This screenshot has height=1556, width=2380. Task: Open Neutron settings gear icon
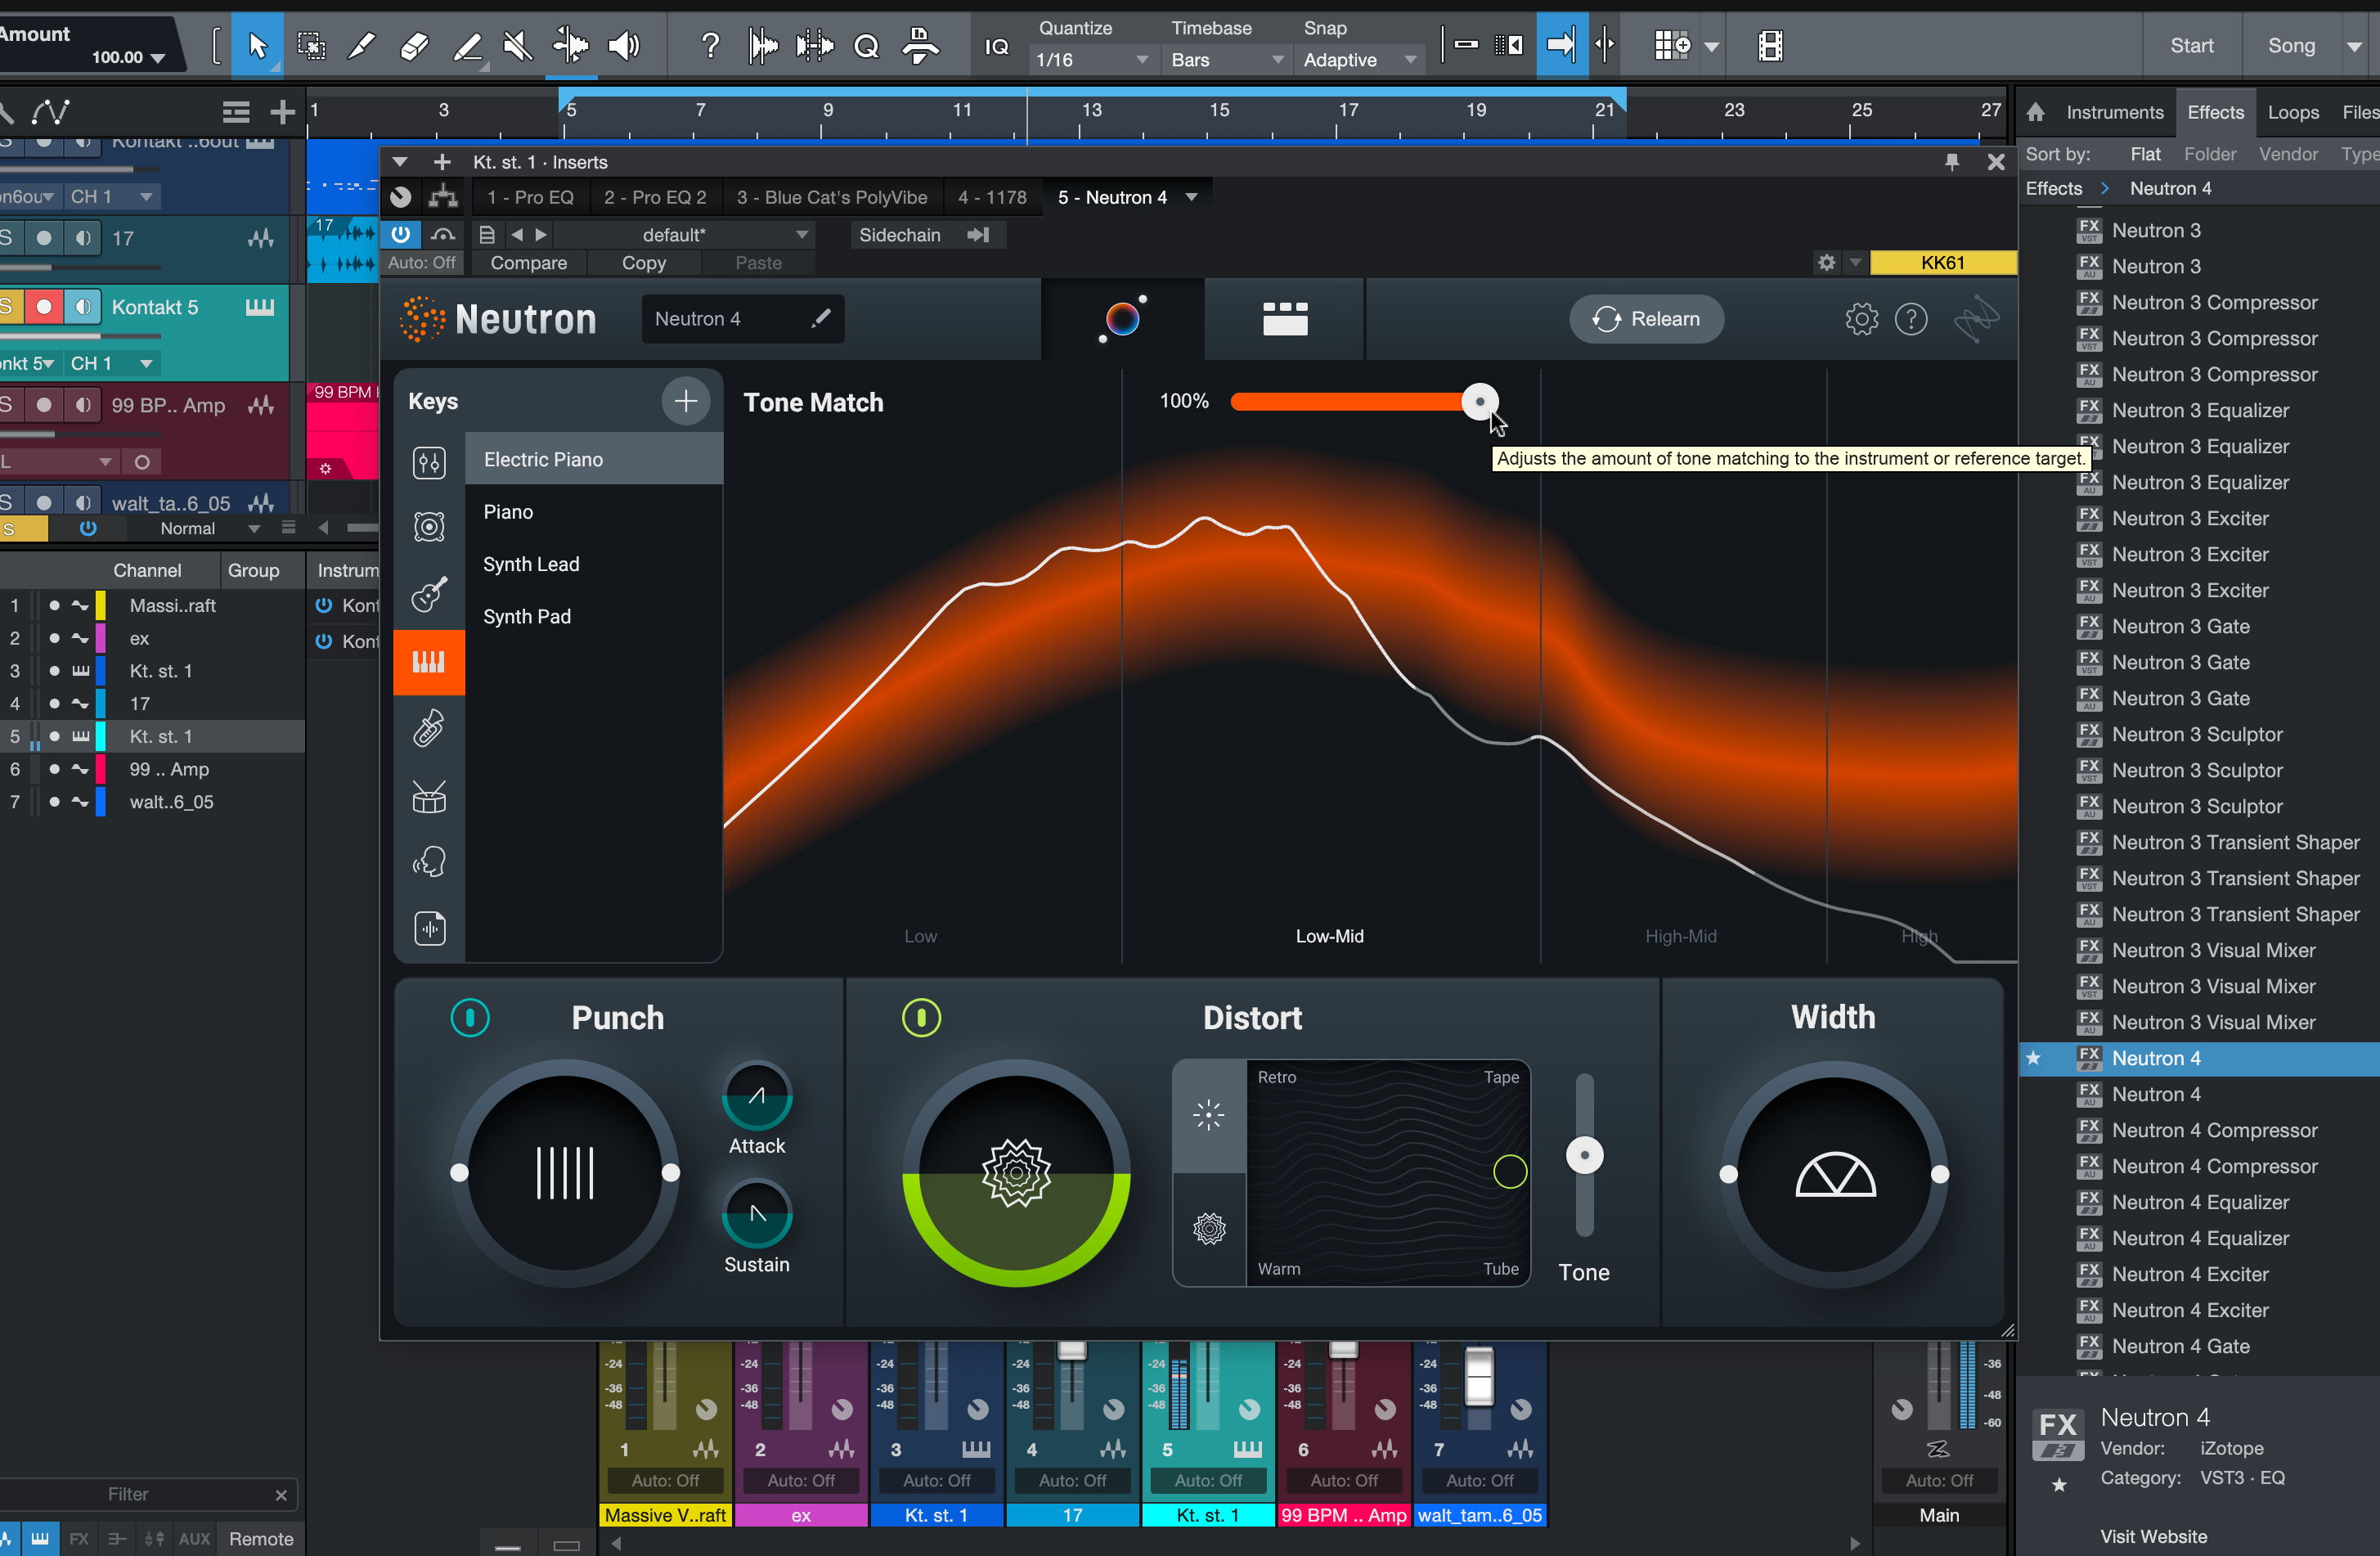tap(1861, 319)
